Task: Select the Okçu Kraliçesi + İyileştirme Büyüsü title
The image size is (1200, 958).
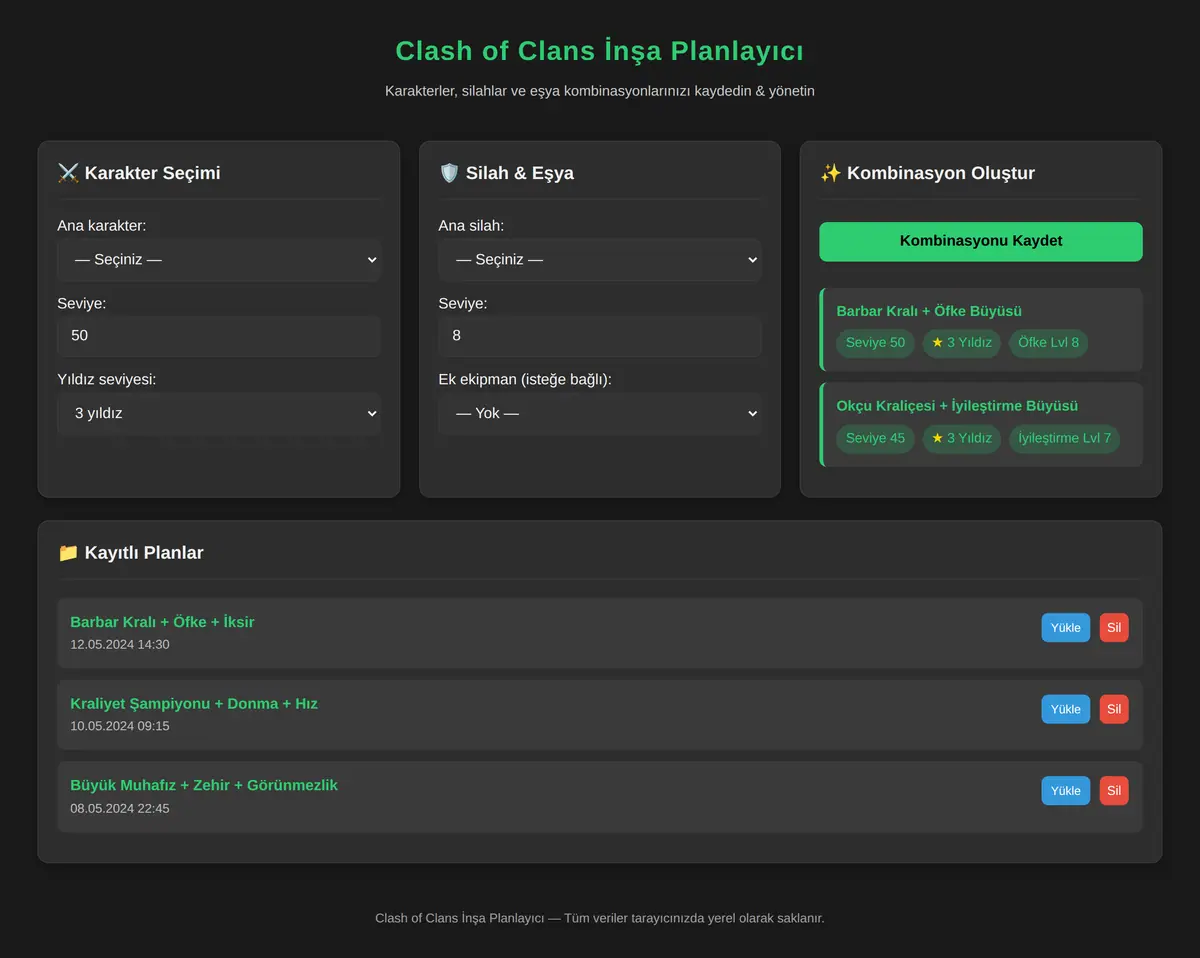Action: pos(957,406)
